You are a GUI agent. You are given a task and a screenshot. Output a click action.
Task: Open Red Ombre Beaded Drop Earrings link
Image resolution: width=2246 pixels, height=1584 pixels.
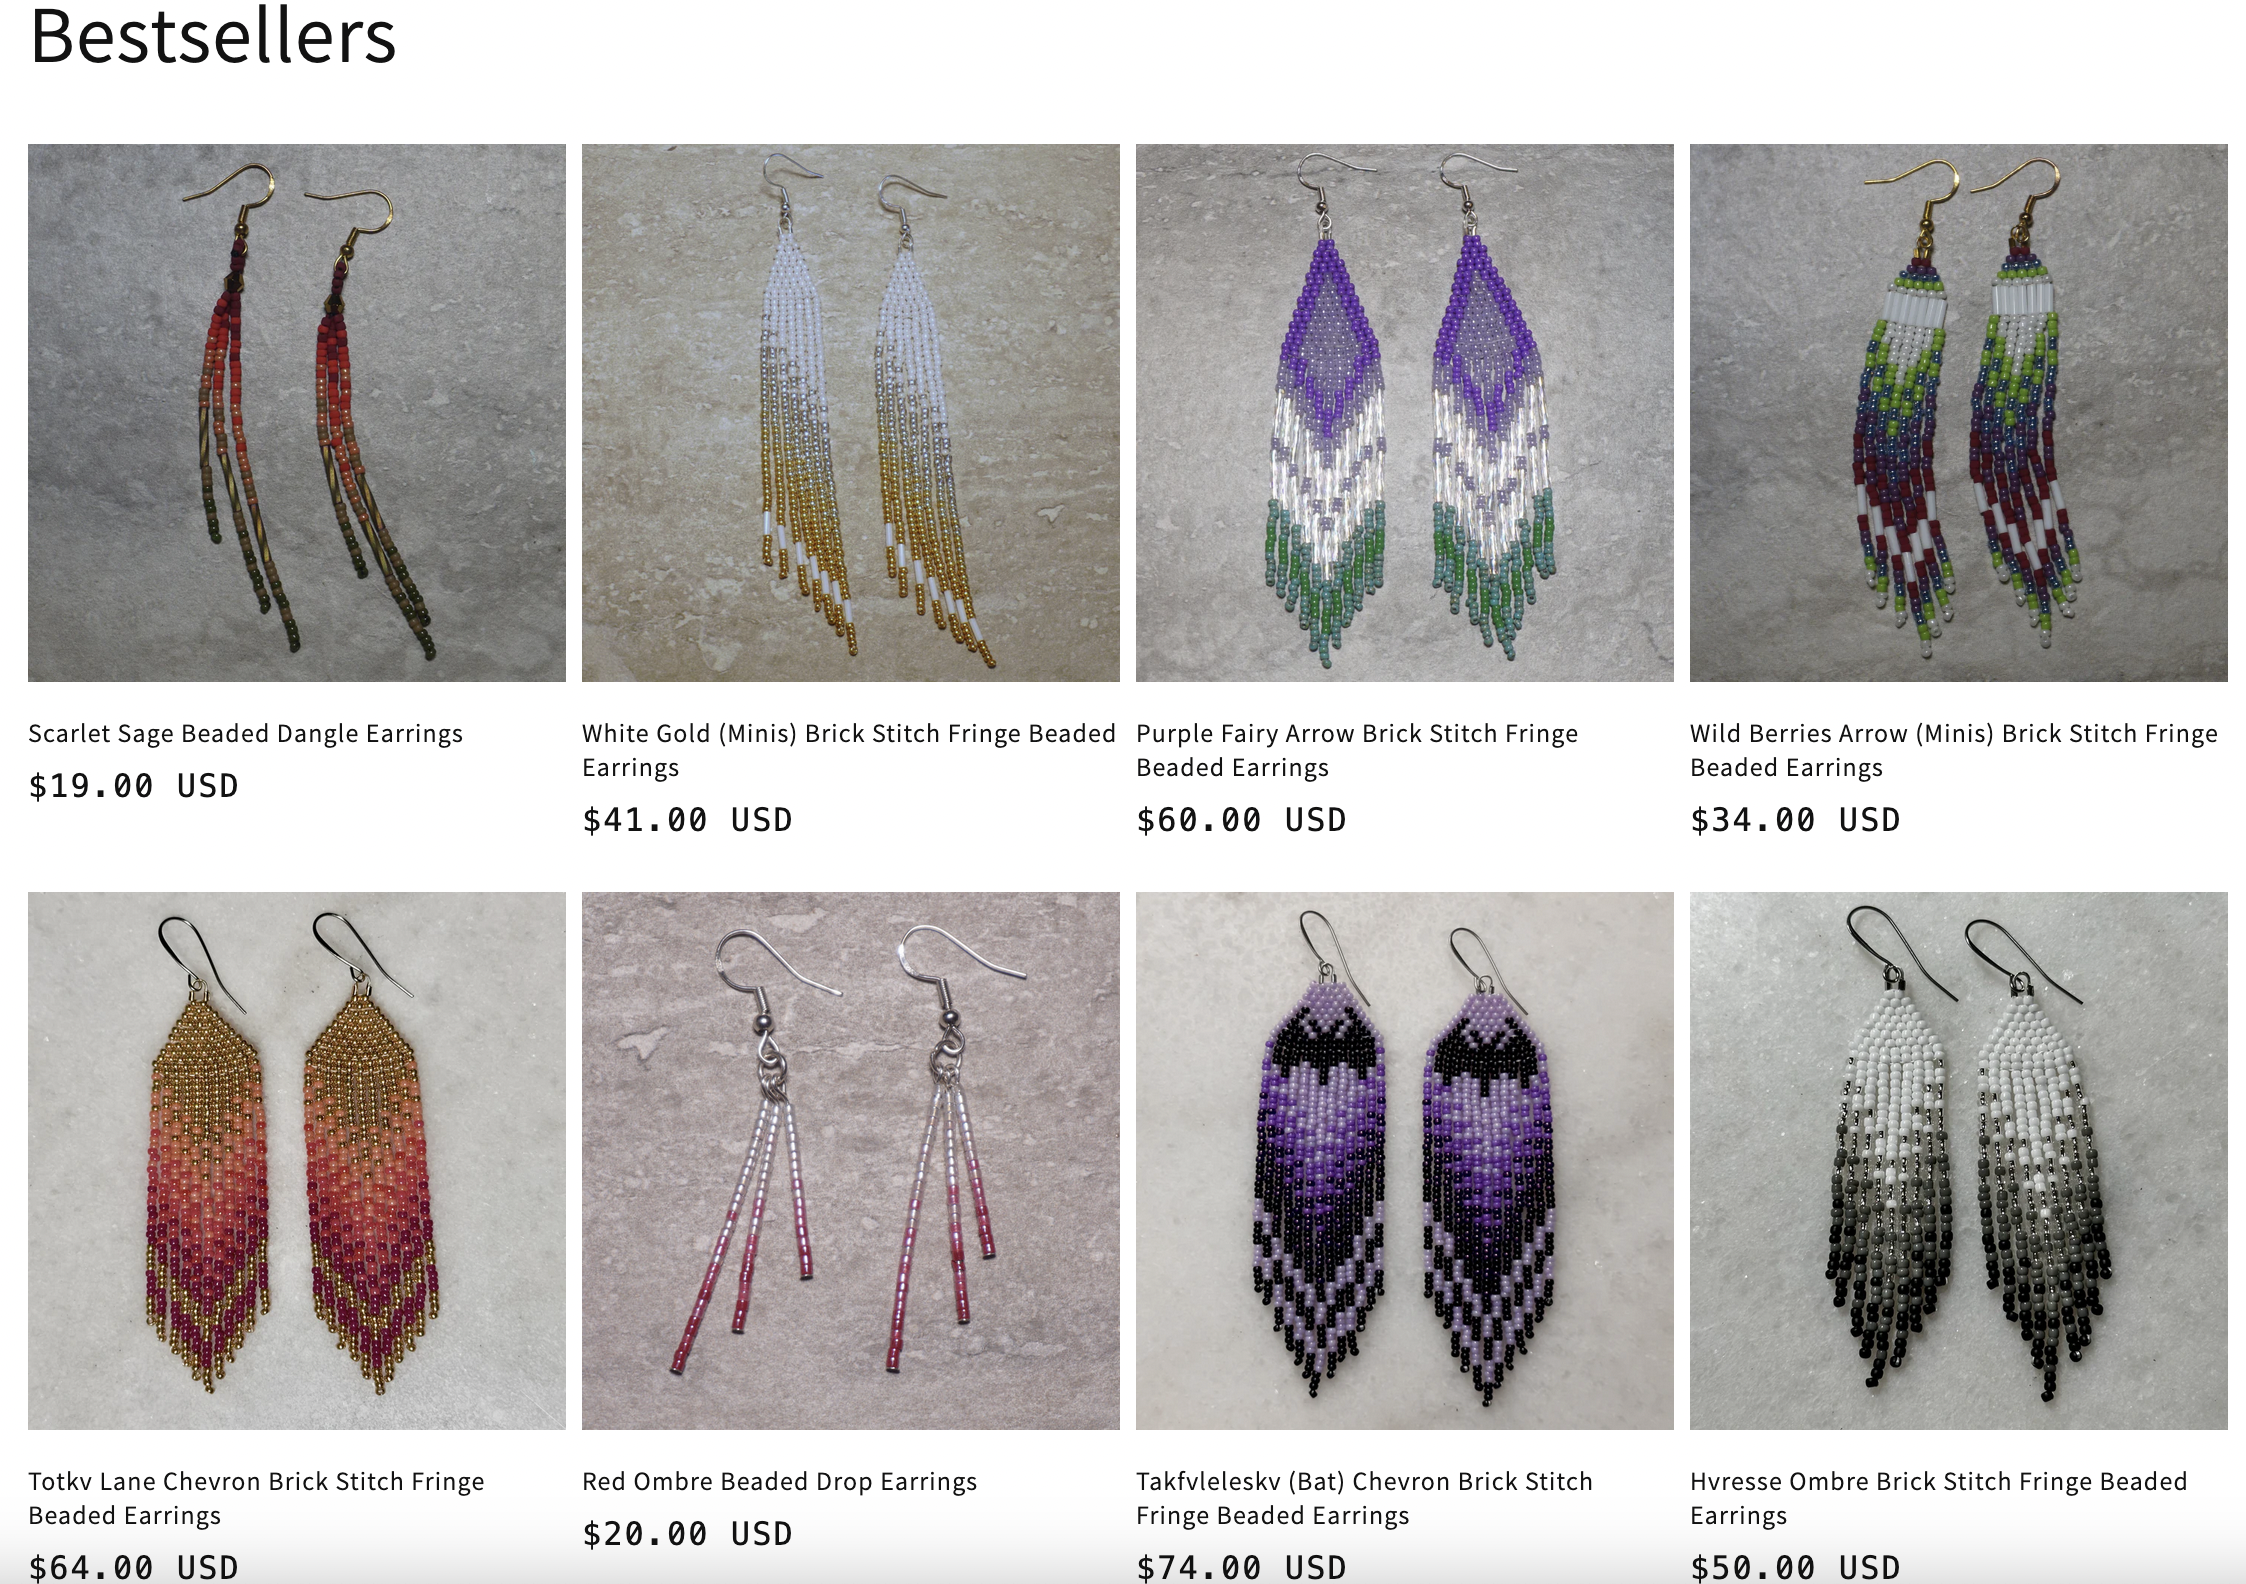pyautogui.click(x=780, y=1482)
